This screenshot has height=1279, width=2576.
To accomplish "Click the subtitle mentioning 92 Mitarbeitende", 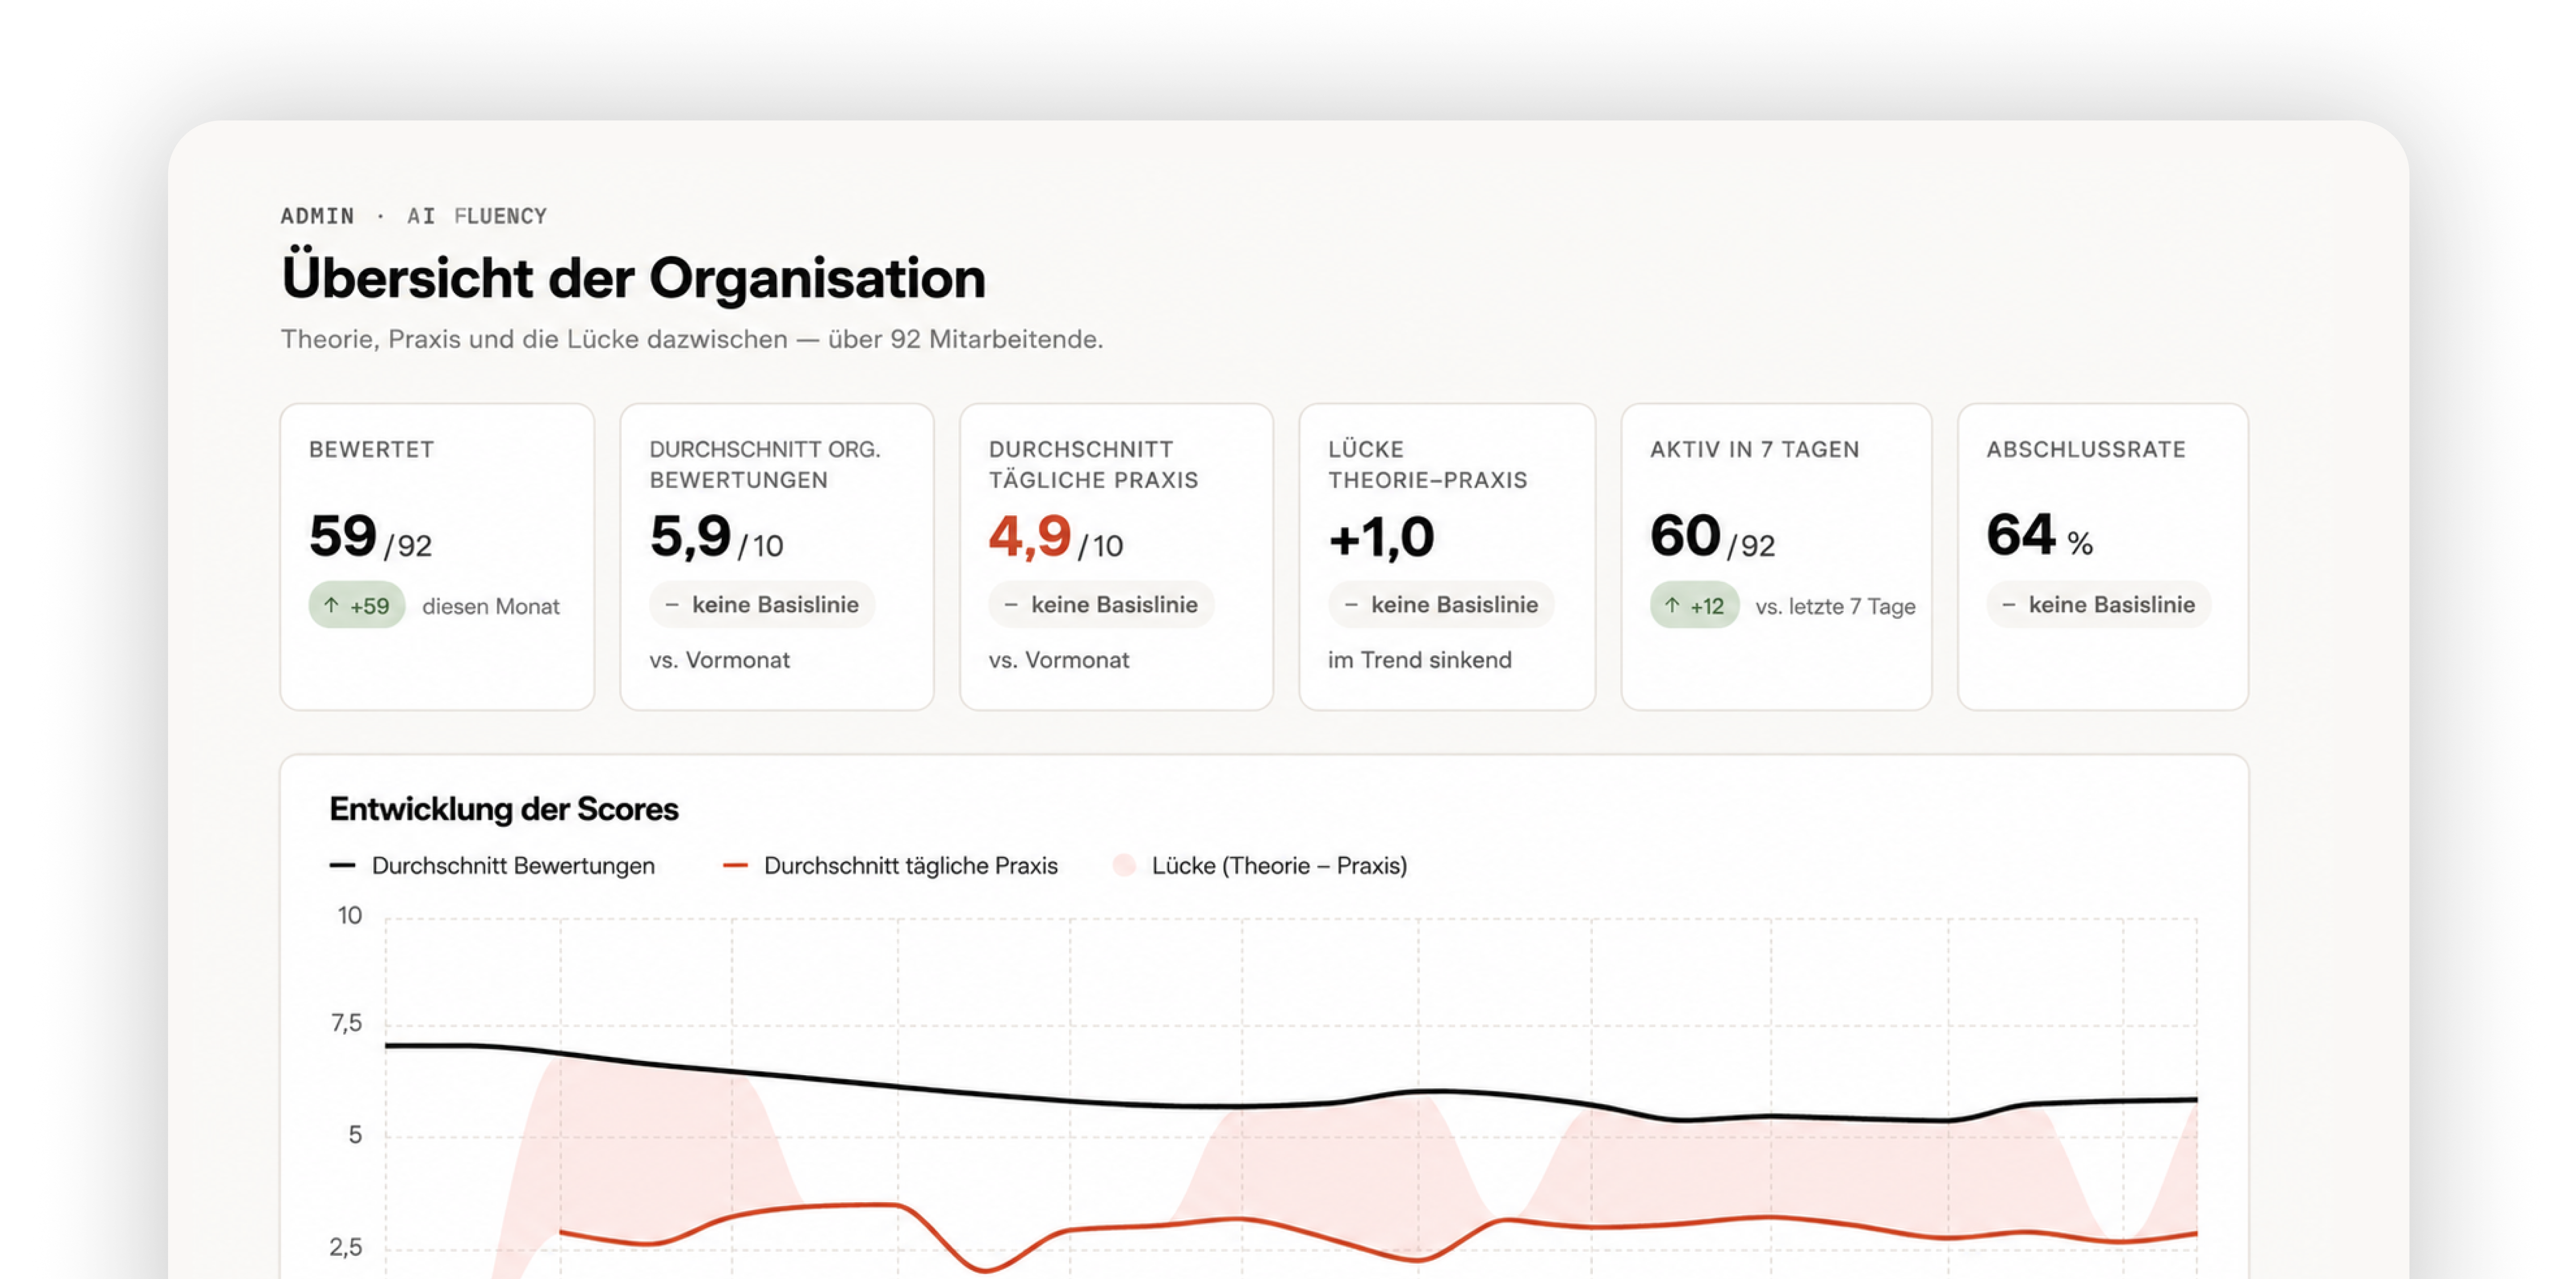I will pyautogui.click(x=692, y=339).
